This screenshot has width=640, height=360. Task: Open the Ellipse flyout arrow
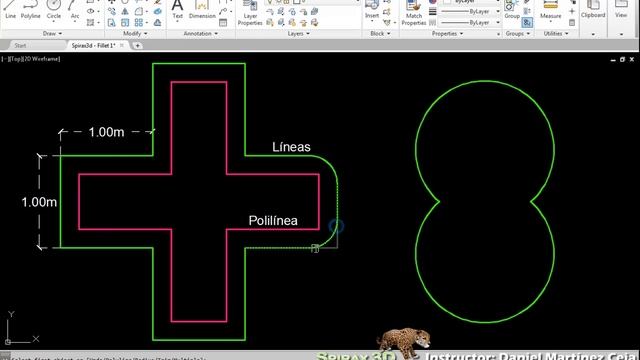click(98, 11)
